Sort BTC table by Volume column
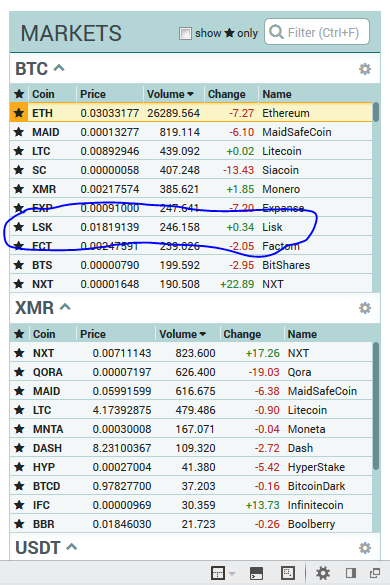Viewport: 390px width, 585px height. pos(170,94)
